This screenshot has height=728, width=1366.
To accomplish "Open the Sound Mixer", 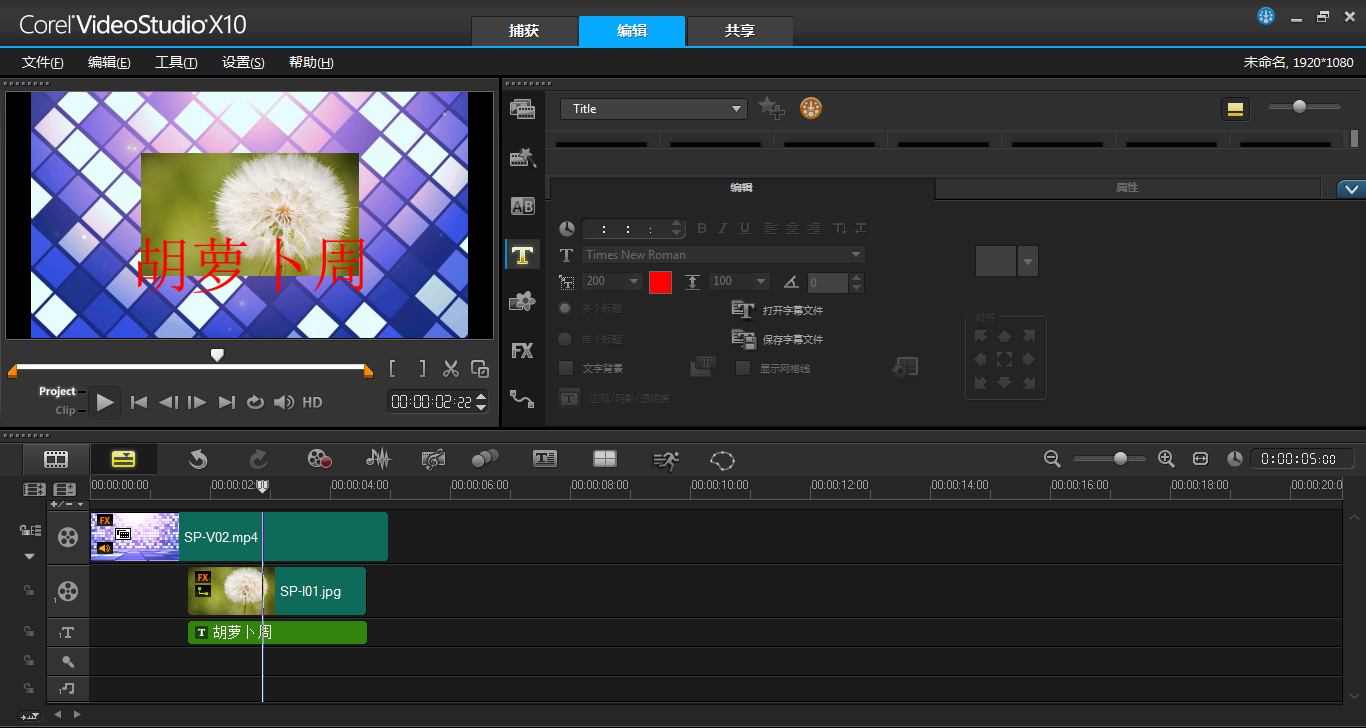I will click(378, 459).
